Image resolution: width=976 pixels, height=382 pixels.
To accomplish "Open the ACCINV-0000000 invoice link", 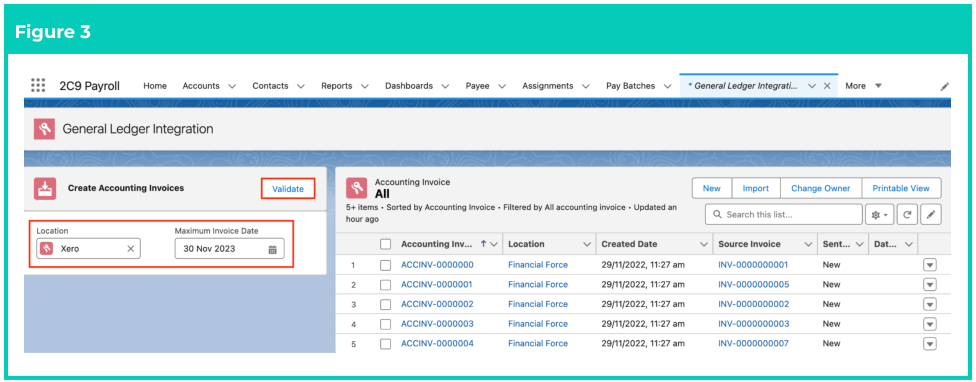I will coord(437,264).
